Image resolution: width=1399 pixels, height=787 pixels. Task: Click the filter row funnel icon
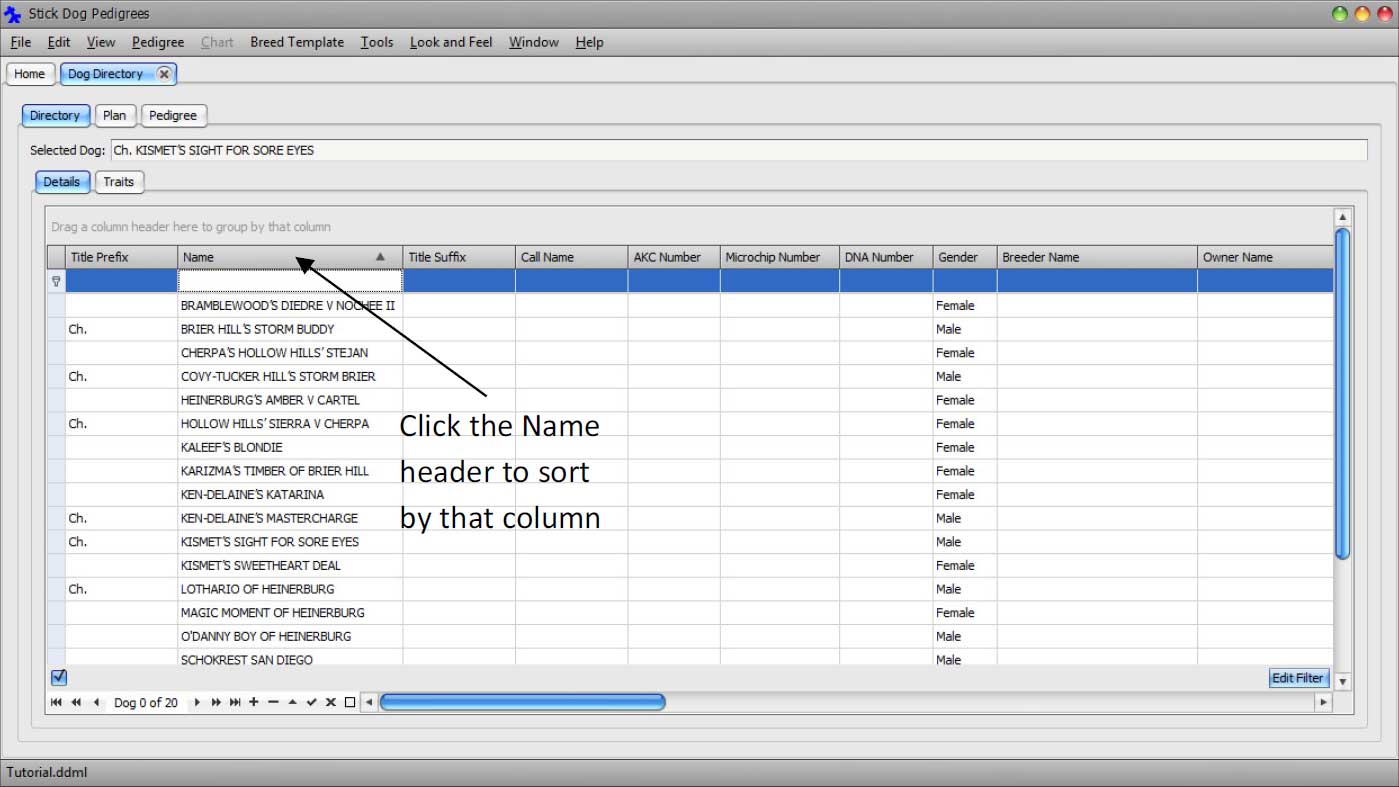(56, 282)
